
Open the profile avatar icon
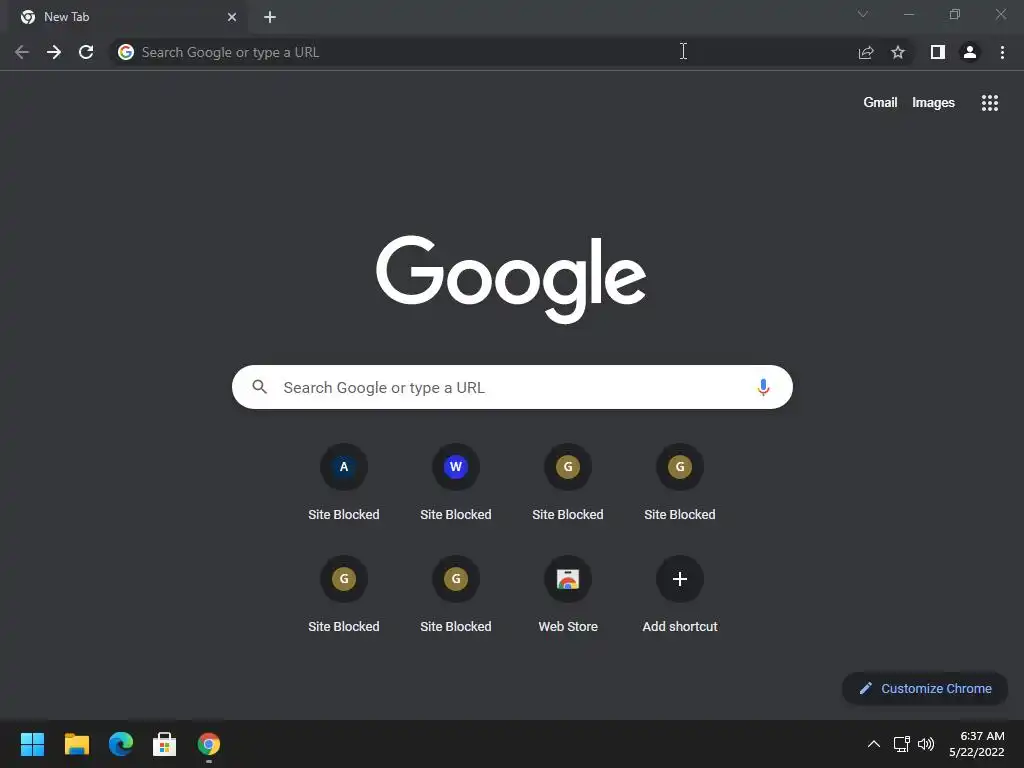[970, 52]
